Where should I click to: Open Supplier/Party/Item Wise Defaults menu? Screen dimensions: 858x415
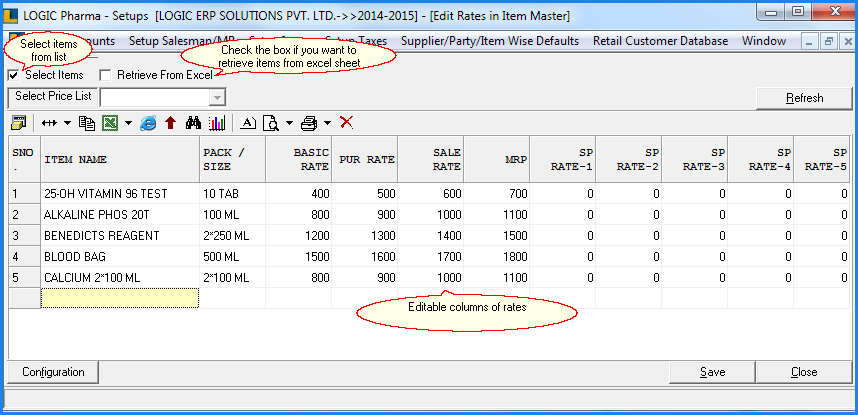pyautogui.click(x=490, y=41)
